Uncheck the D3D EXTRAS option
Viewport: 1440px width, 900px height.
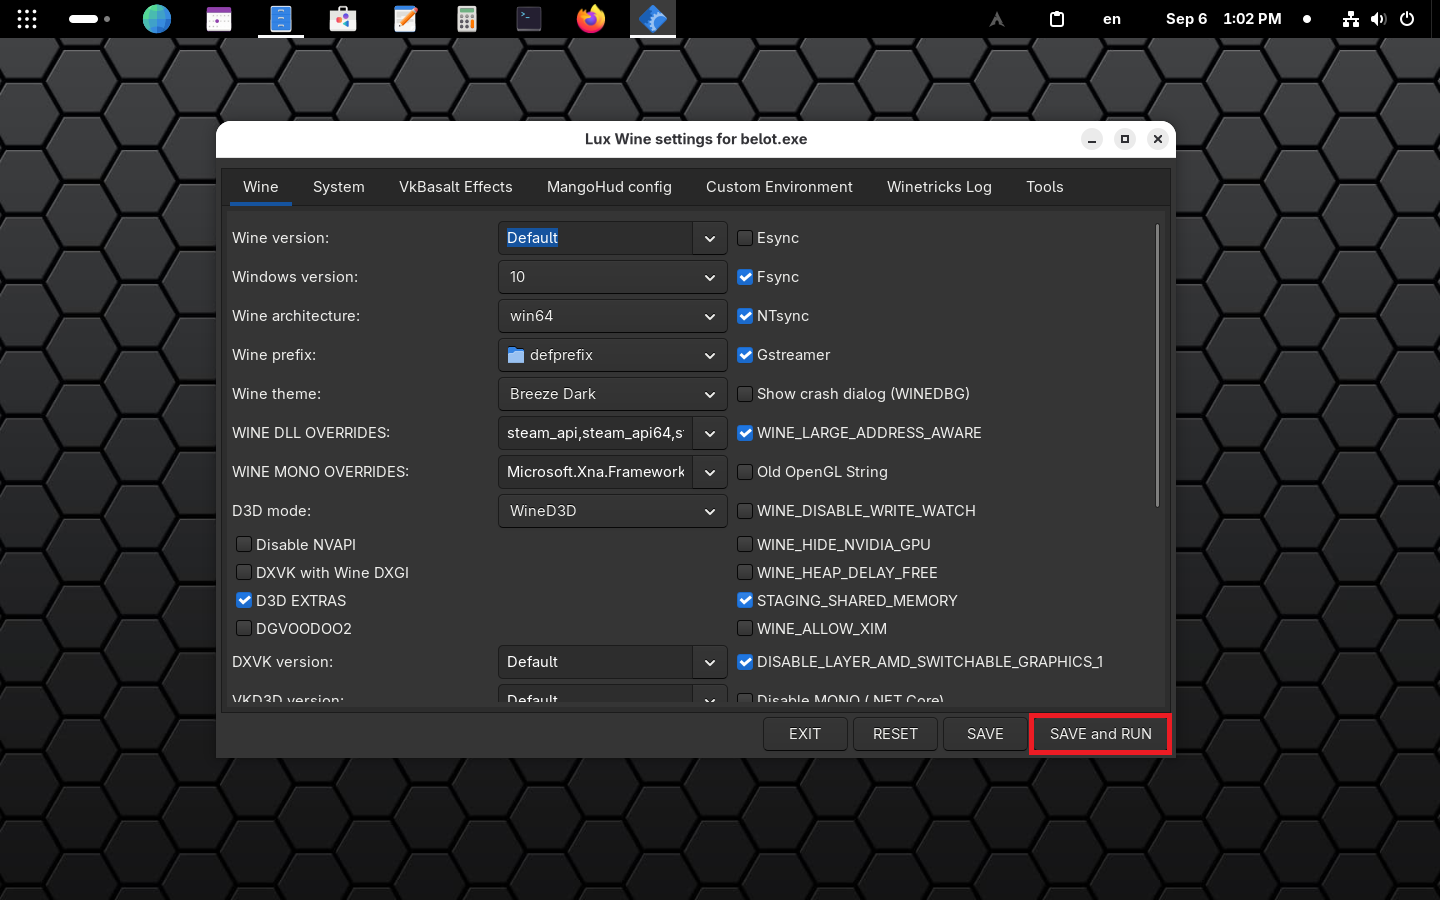[x=244, y=601]
